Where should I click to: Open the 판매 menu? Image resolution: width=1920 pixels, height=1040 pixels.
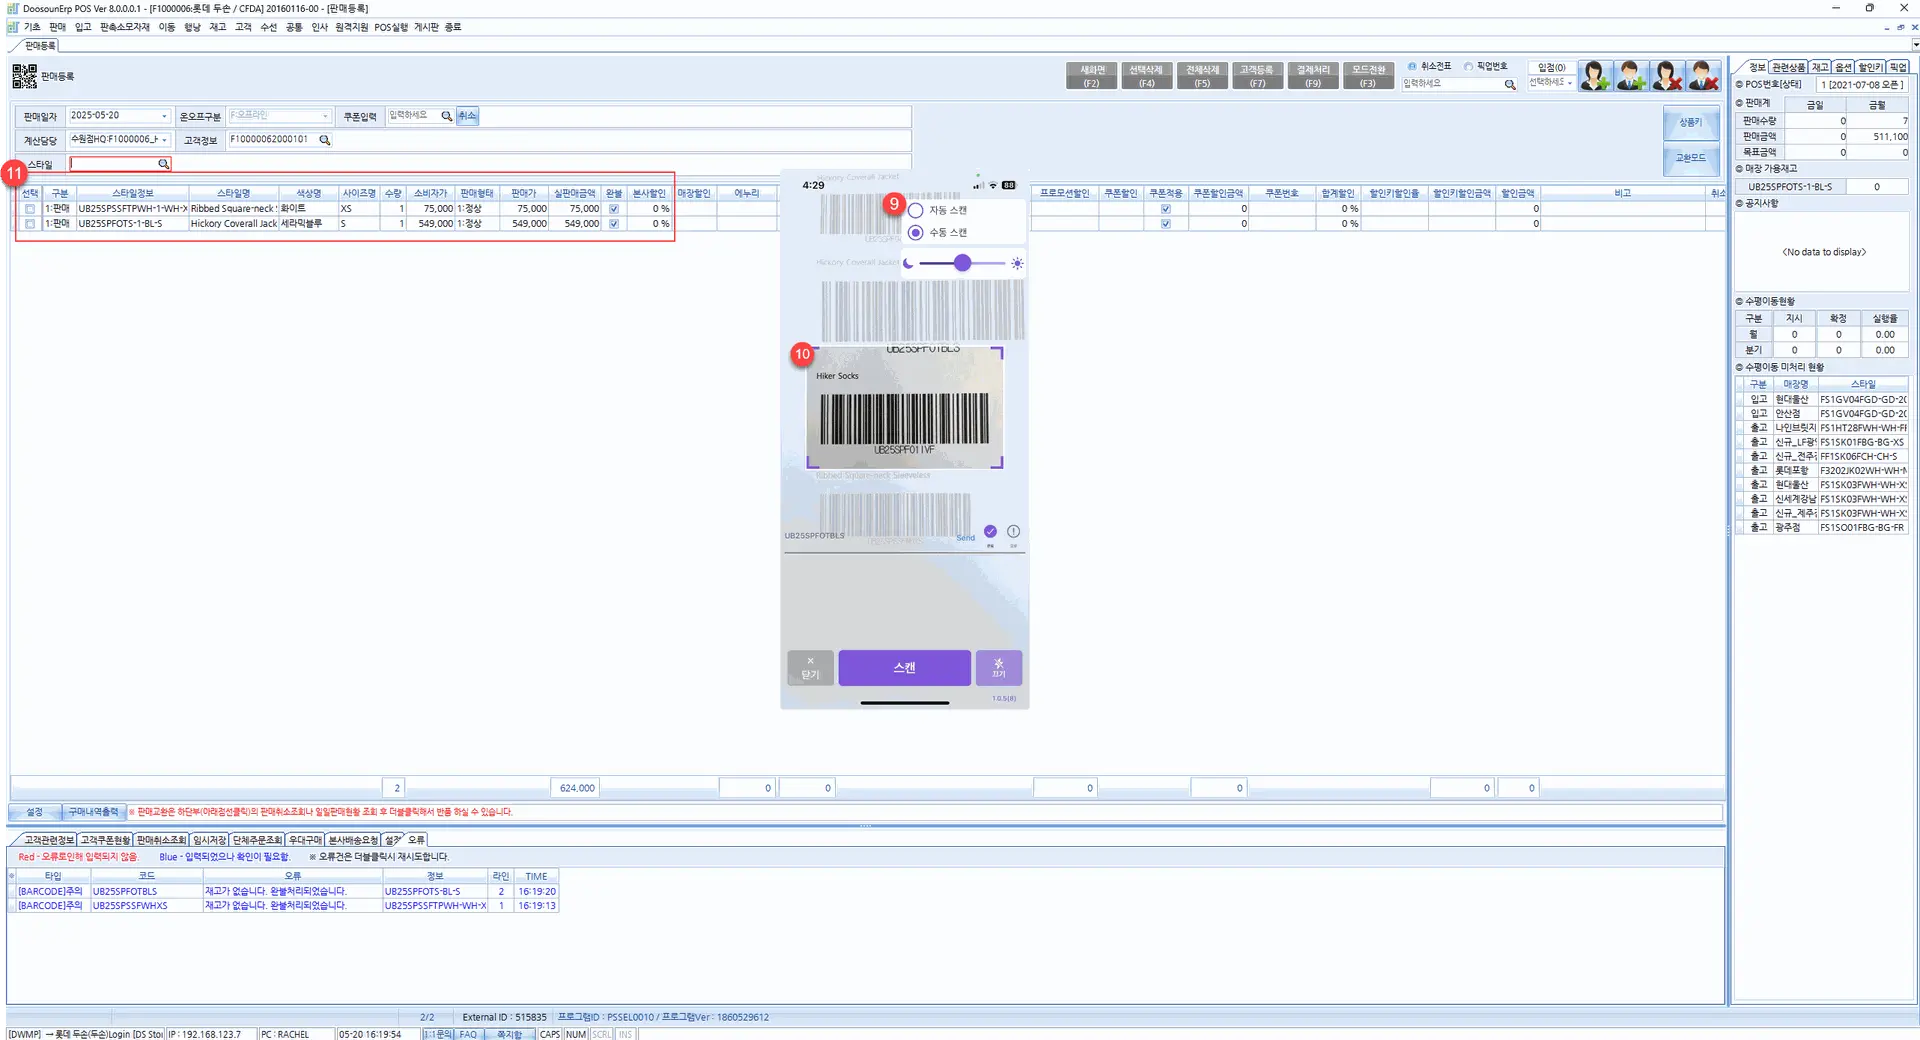[x=57, y=27]
